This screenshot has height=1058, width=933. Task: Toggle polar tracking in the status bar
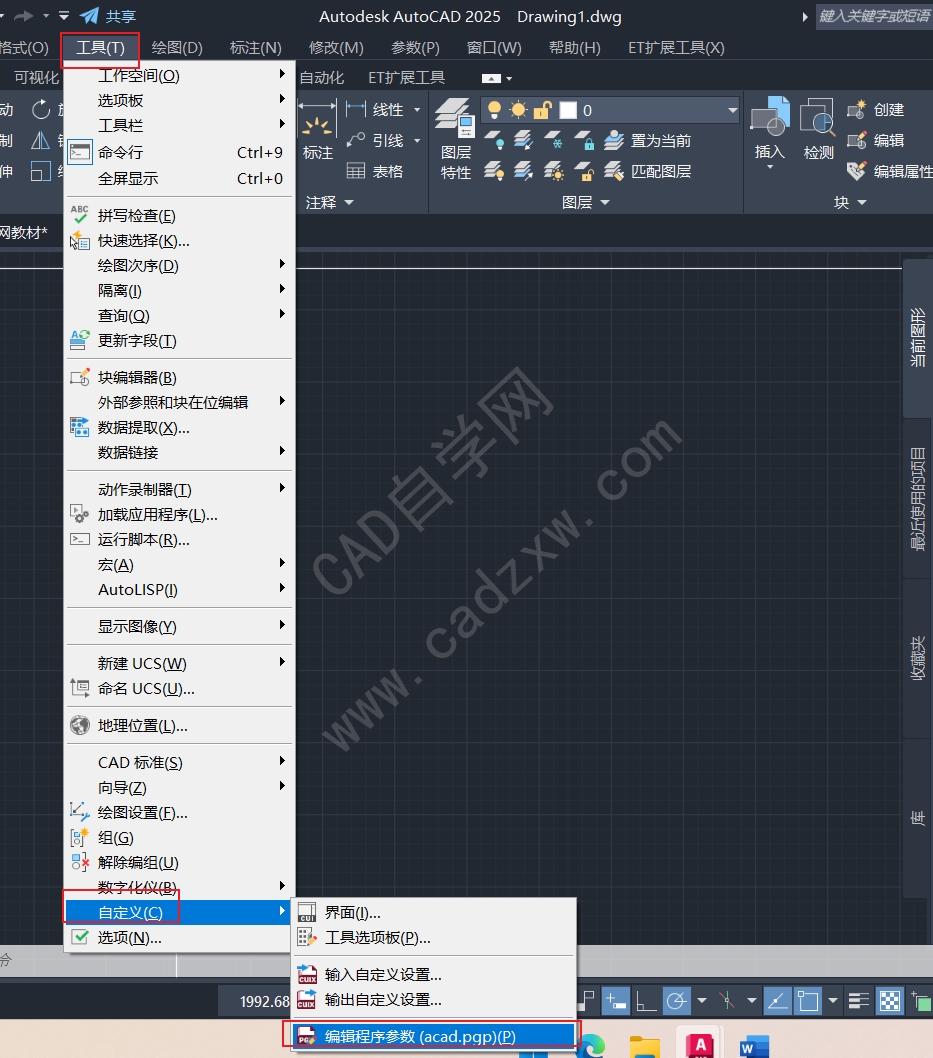677,1001
